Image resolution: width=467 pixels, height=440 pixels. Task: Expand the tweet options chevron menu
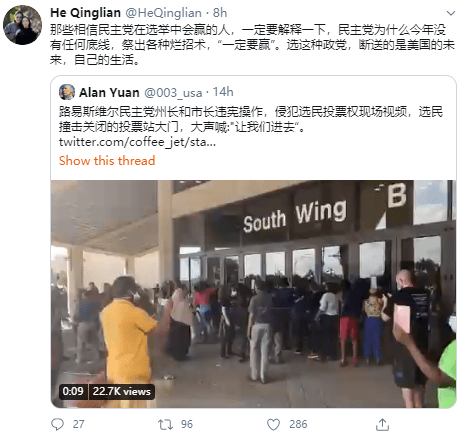point(451,13)
